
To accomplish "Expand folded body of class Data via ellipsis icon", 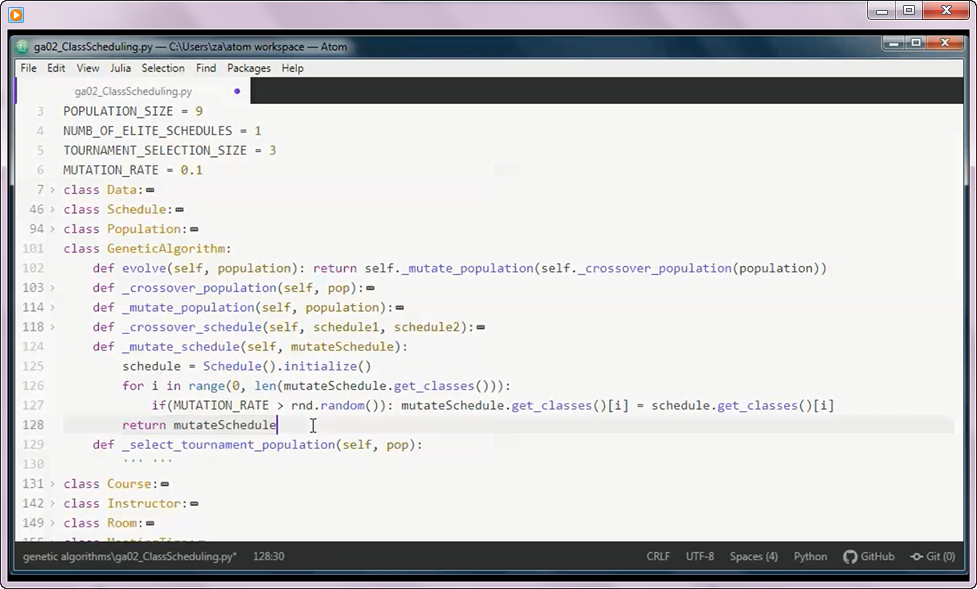I will (x=150, y=189).
